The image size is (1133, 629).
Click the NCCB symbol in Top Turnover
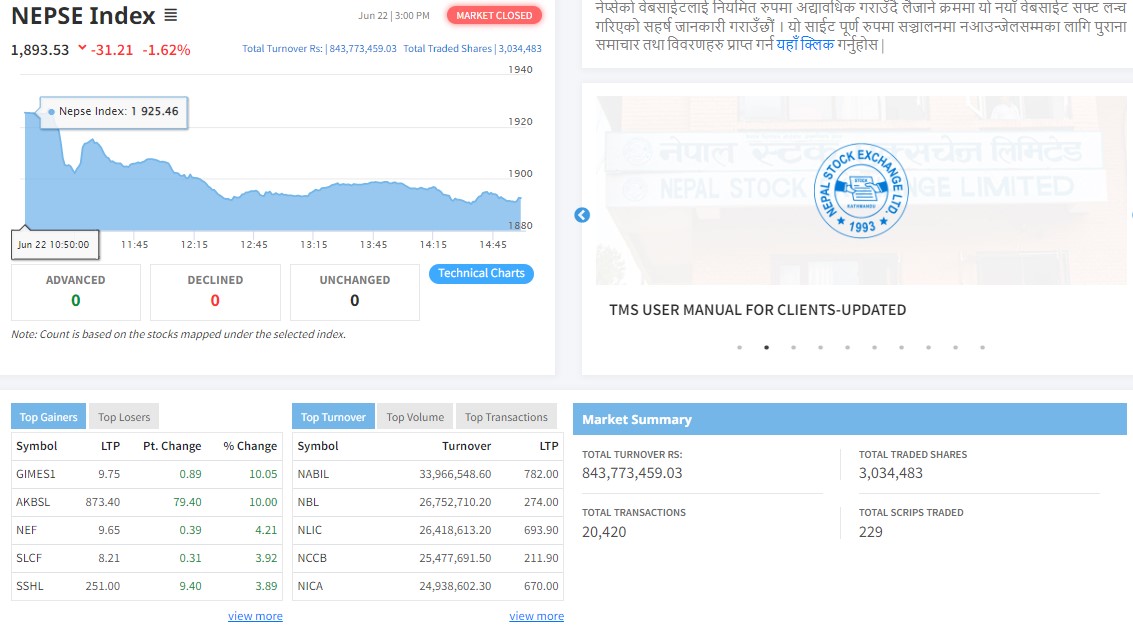pos(312,558)
